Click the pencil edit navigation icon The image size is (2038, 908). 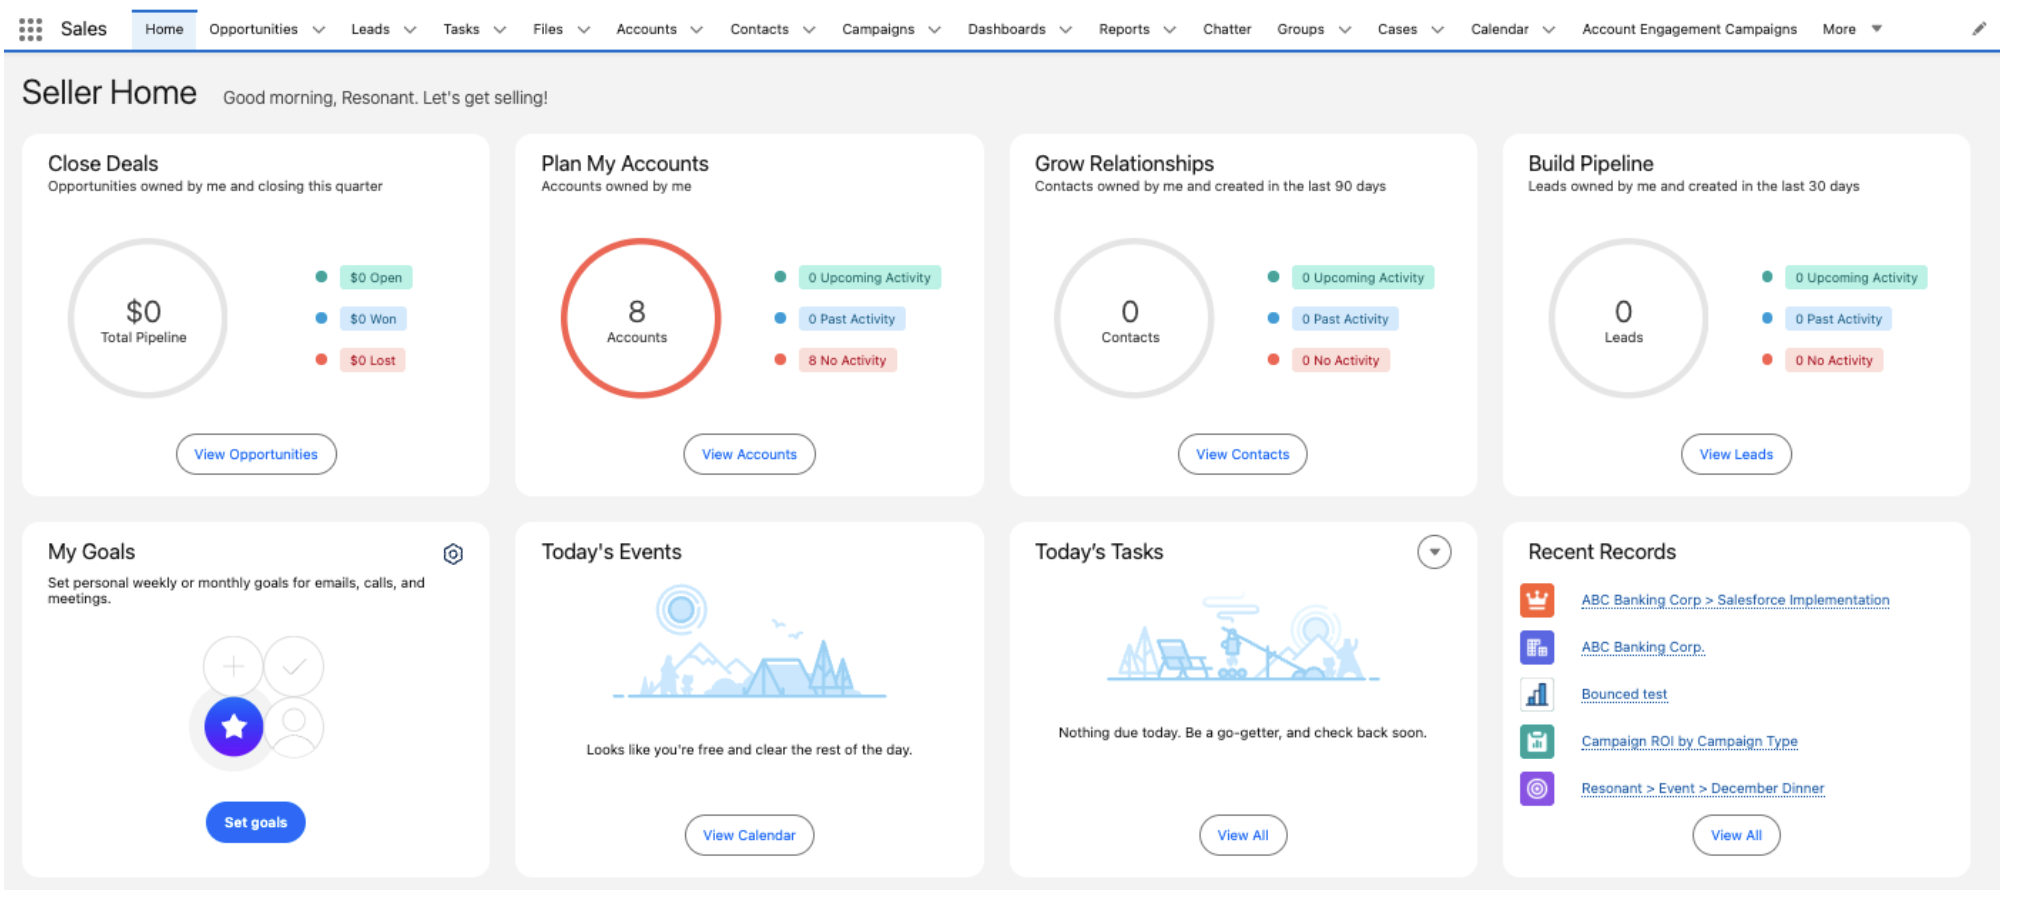coord(1978,29)
